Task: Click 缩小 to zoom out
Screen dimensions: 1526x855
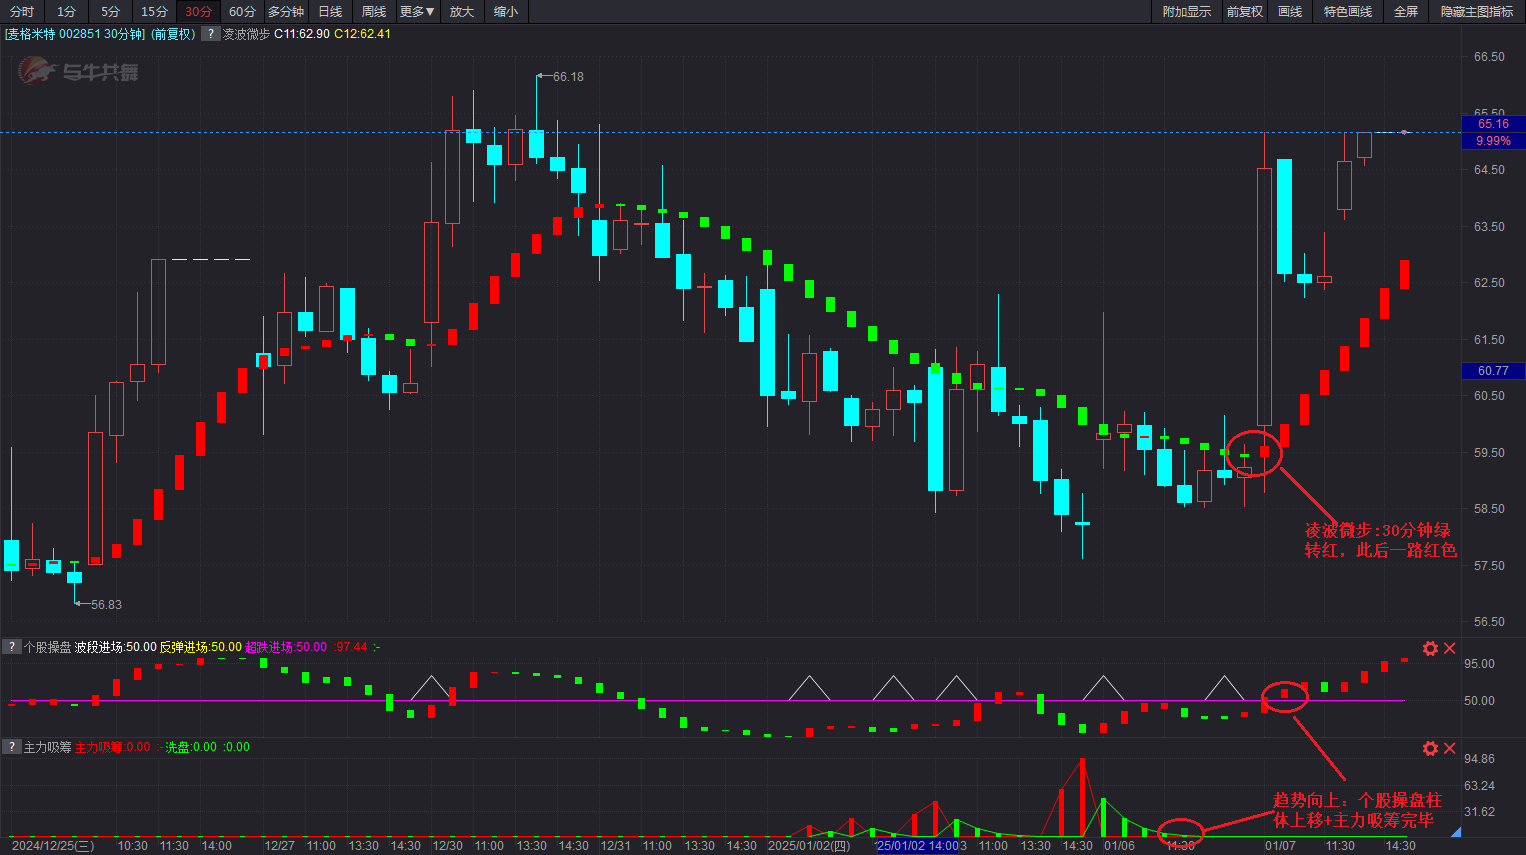Action: (x=506, y=12)
